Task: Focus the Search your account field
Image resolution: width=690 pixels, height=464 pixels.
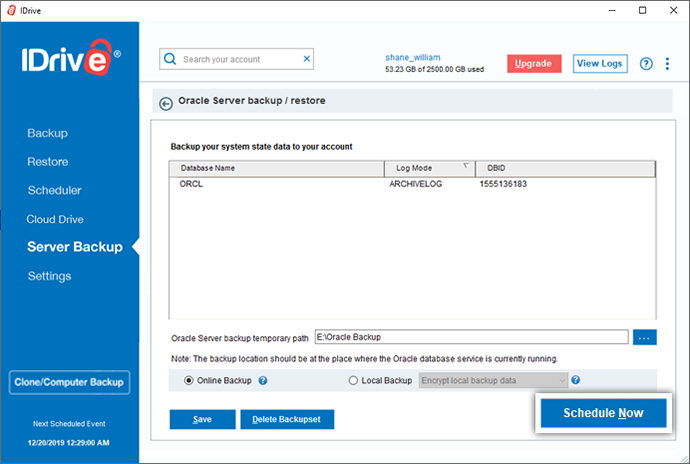Action: [237, 59]
